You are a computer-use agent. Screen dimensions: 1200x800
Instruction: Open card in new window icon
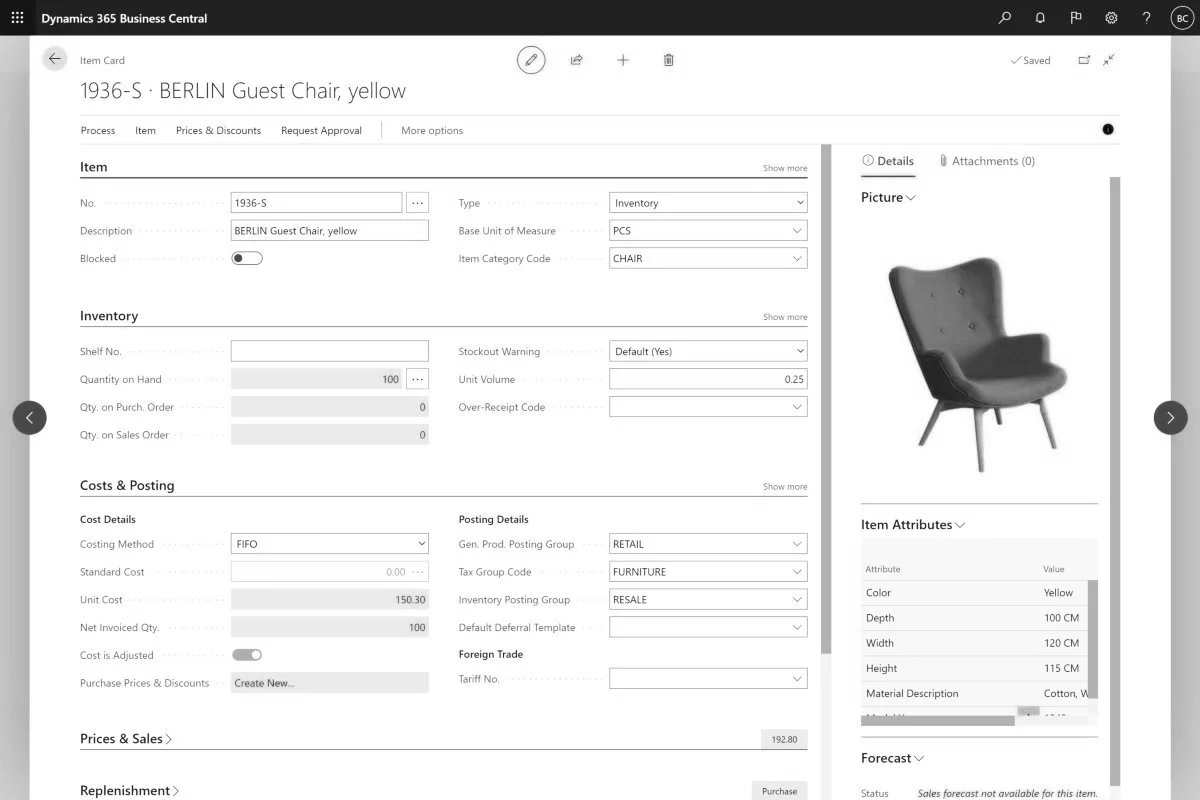coord(1084,60)
